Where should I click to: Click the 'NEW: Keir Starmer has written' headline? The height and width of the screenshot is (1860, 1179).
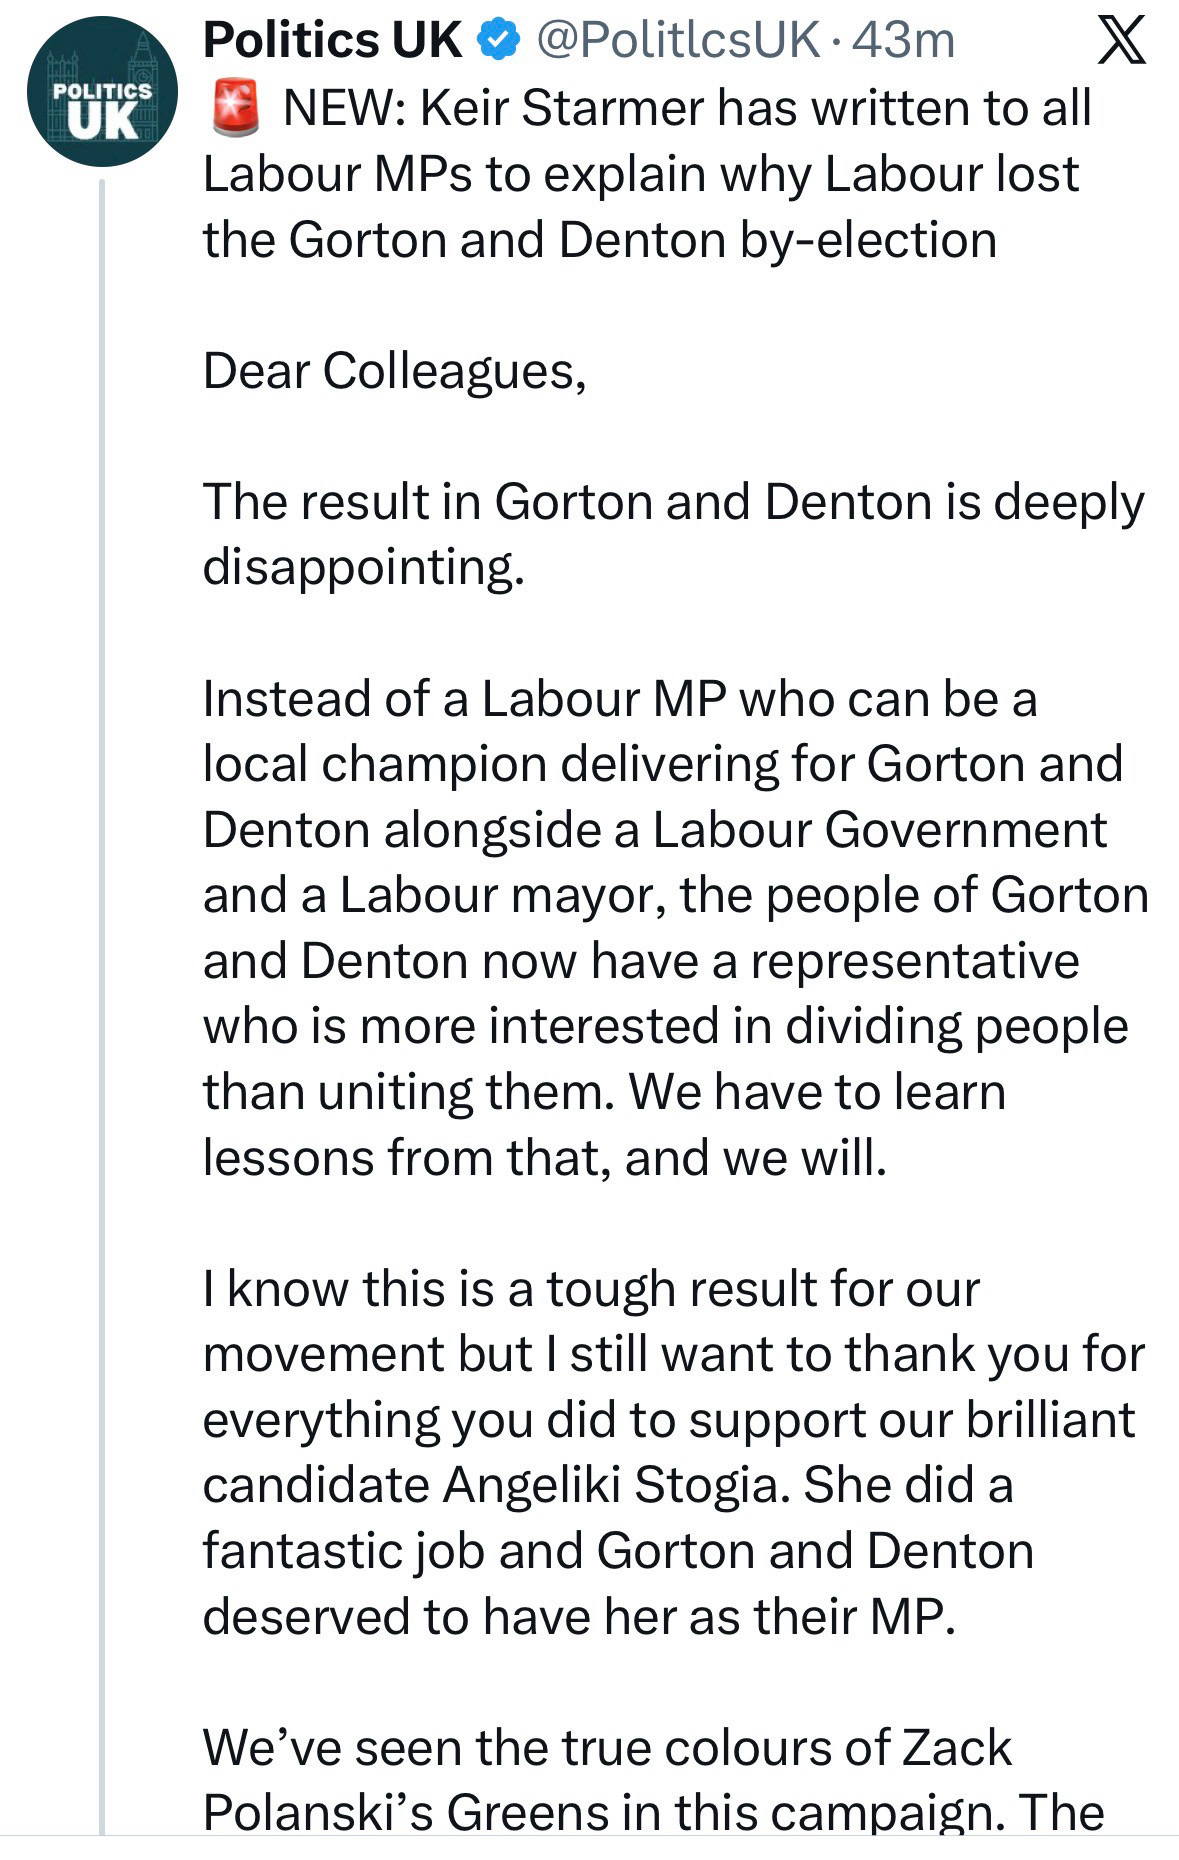point(686,109)
